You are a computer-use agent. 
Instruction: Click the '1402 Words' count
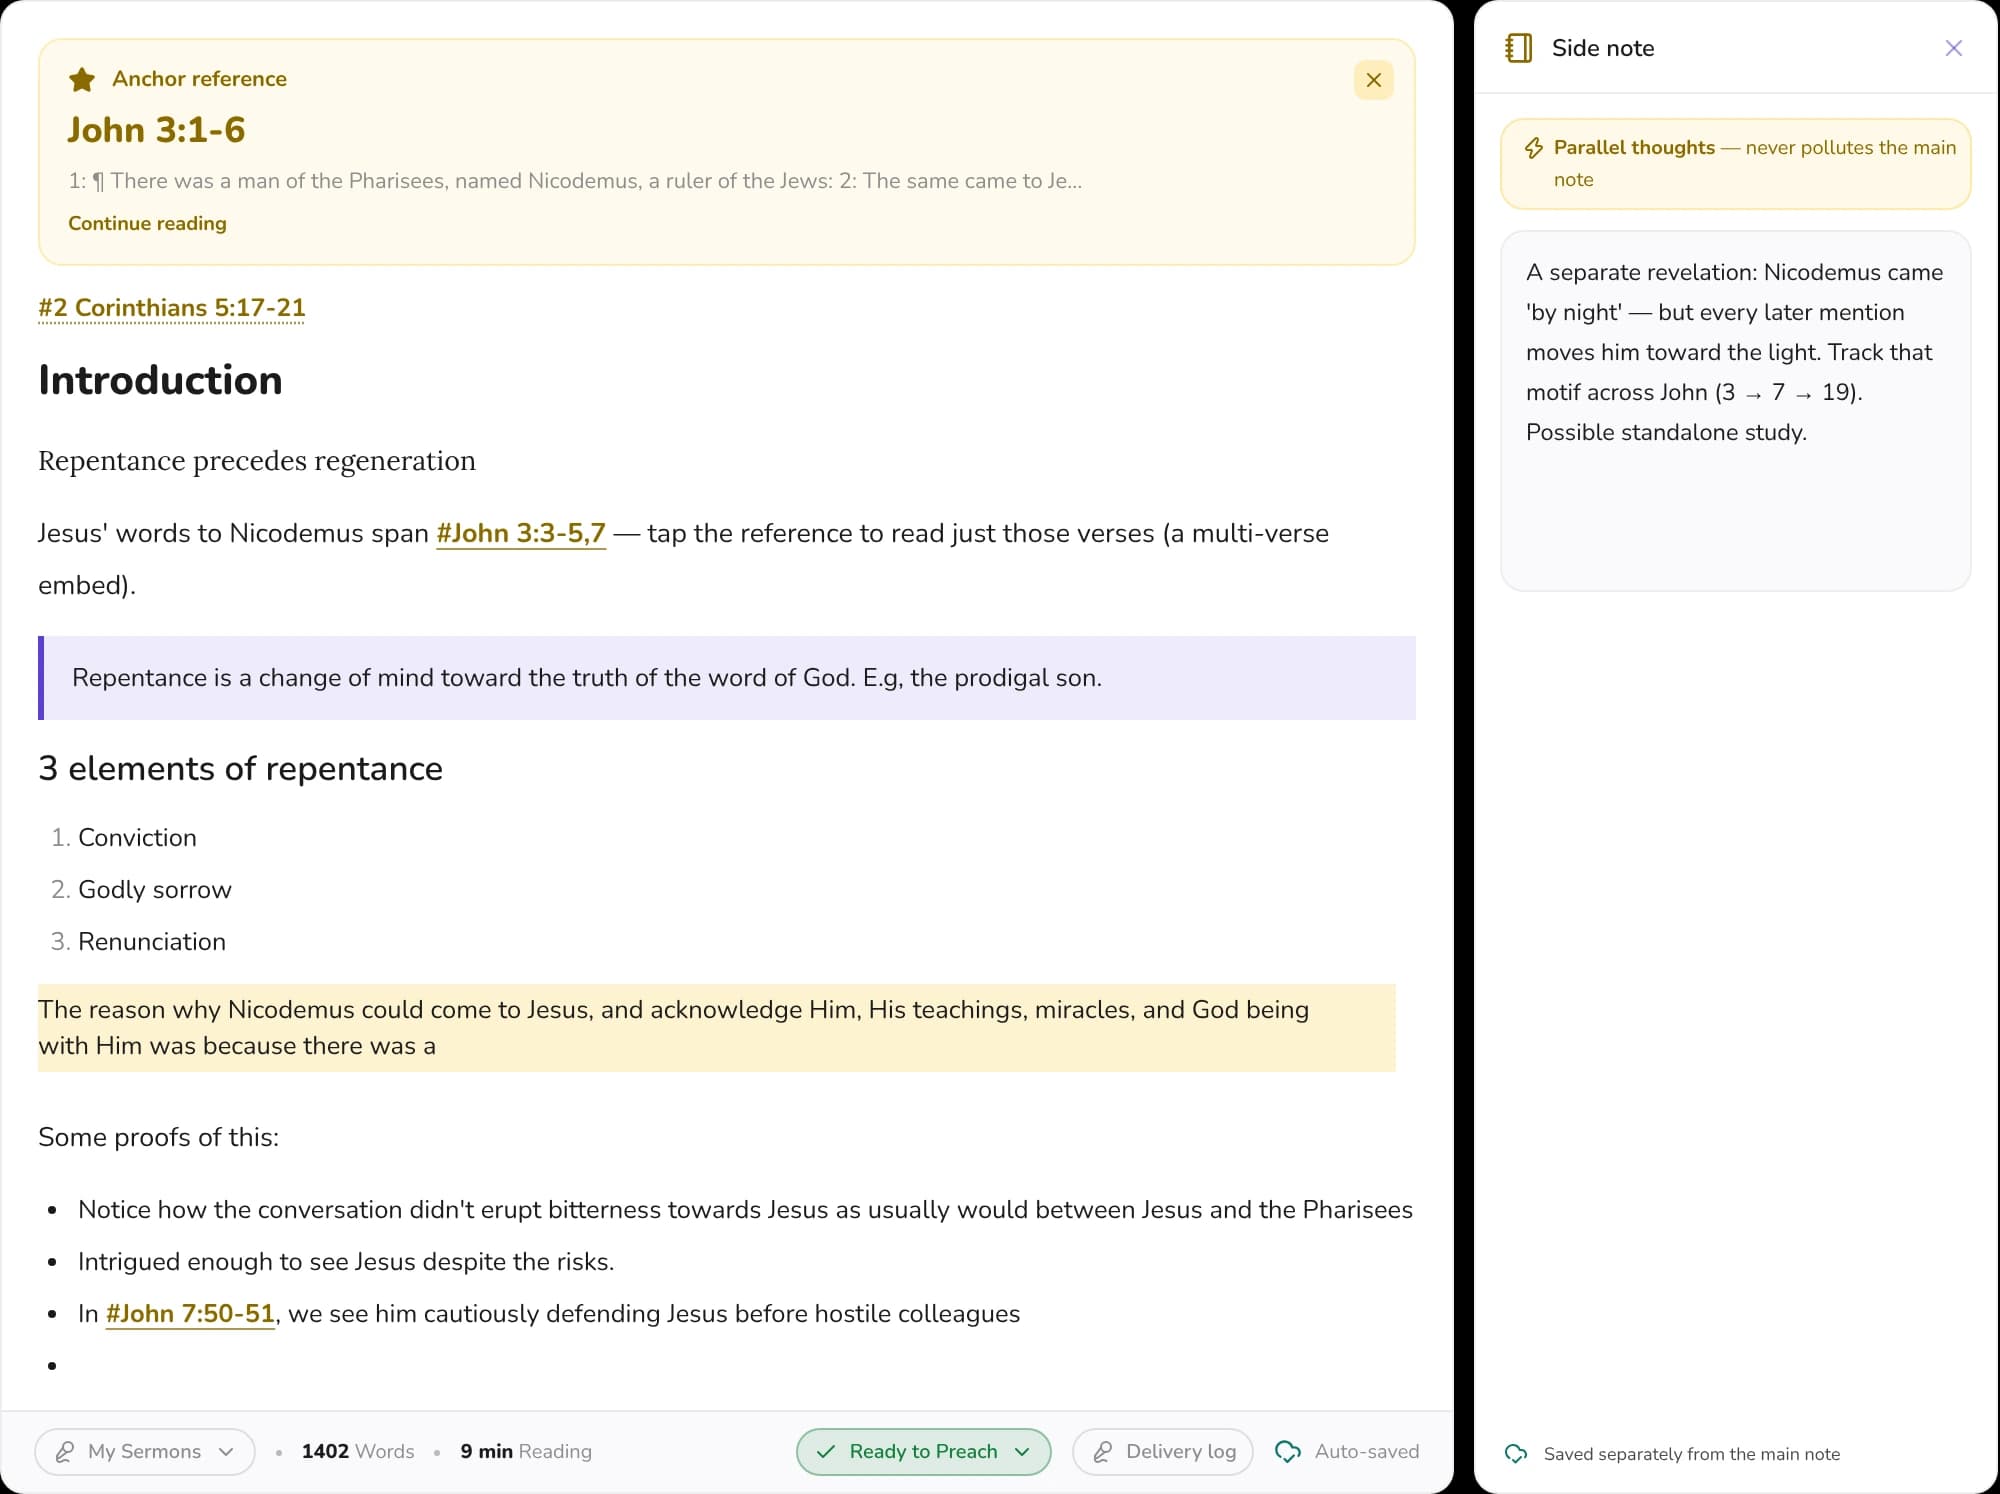(x=358, y=1451)
